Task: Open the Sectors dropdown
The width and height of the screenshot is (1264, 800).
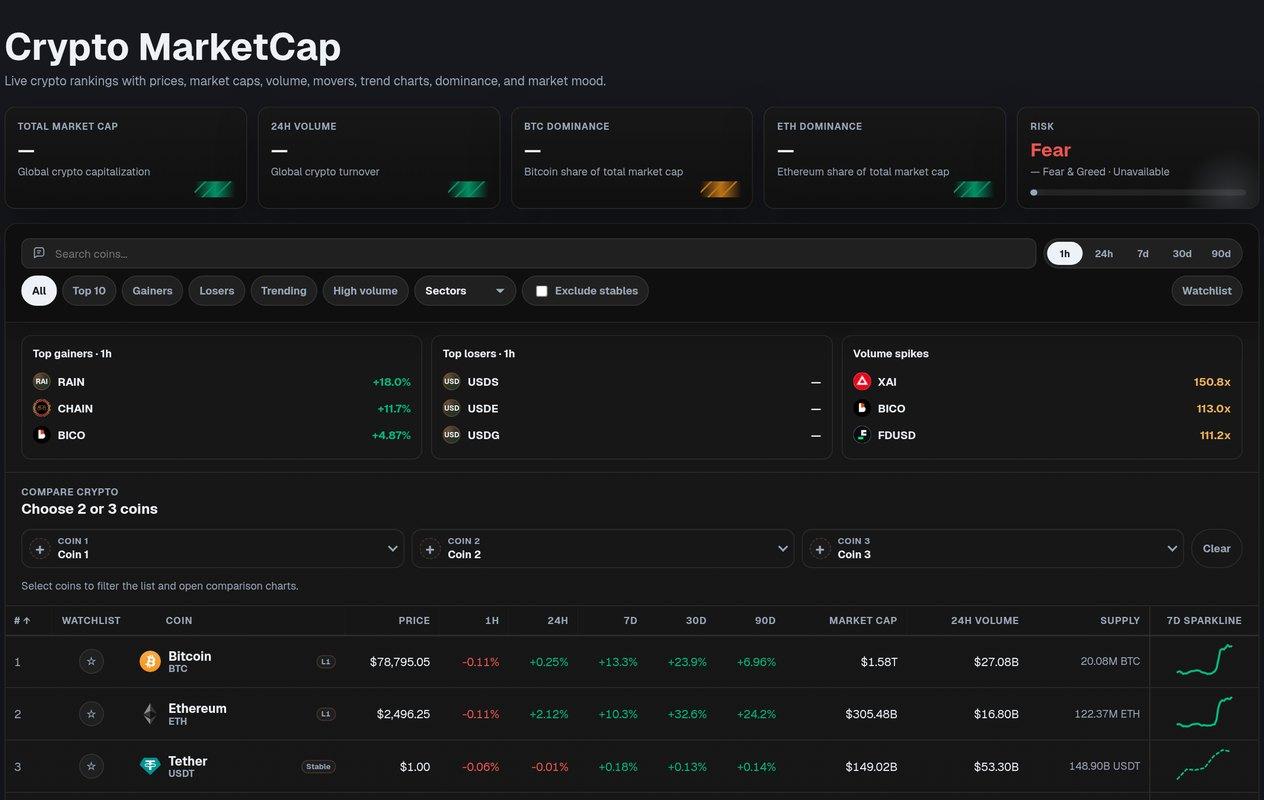Action: pyautogui.click(x=465, y=291)
